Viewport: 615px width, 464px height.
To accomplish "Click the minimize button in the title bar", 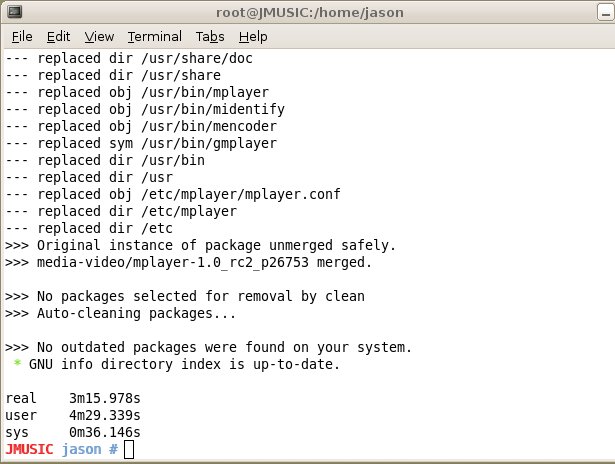I will pyautogui.click(x=606, y=12).
